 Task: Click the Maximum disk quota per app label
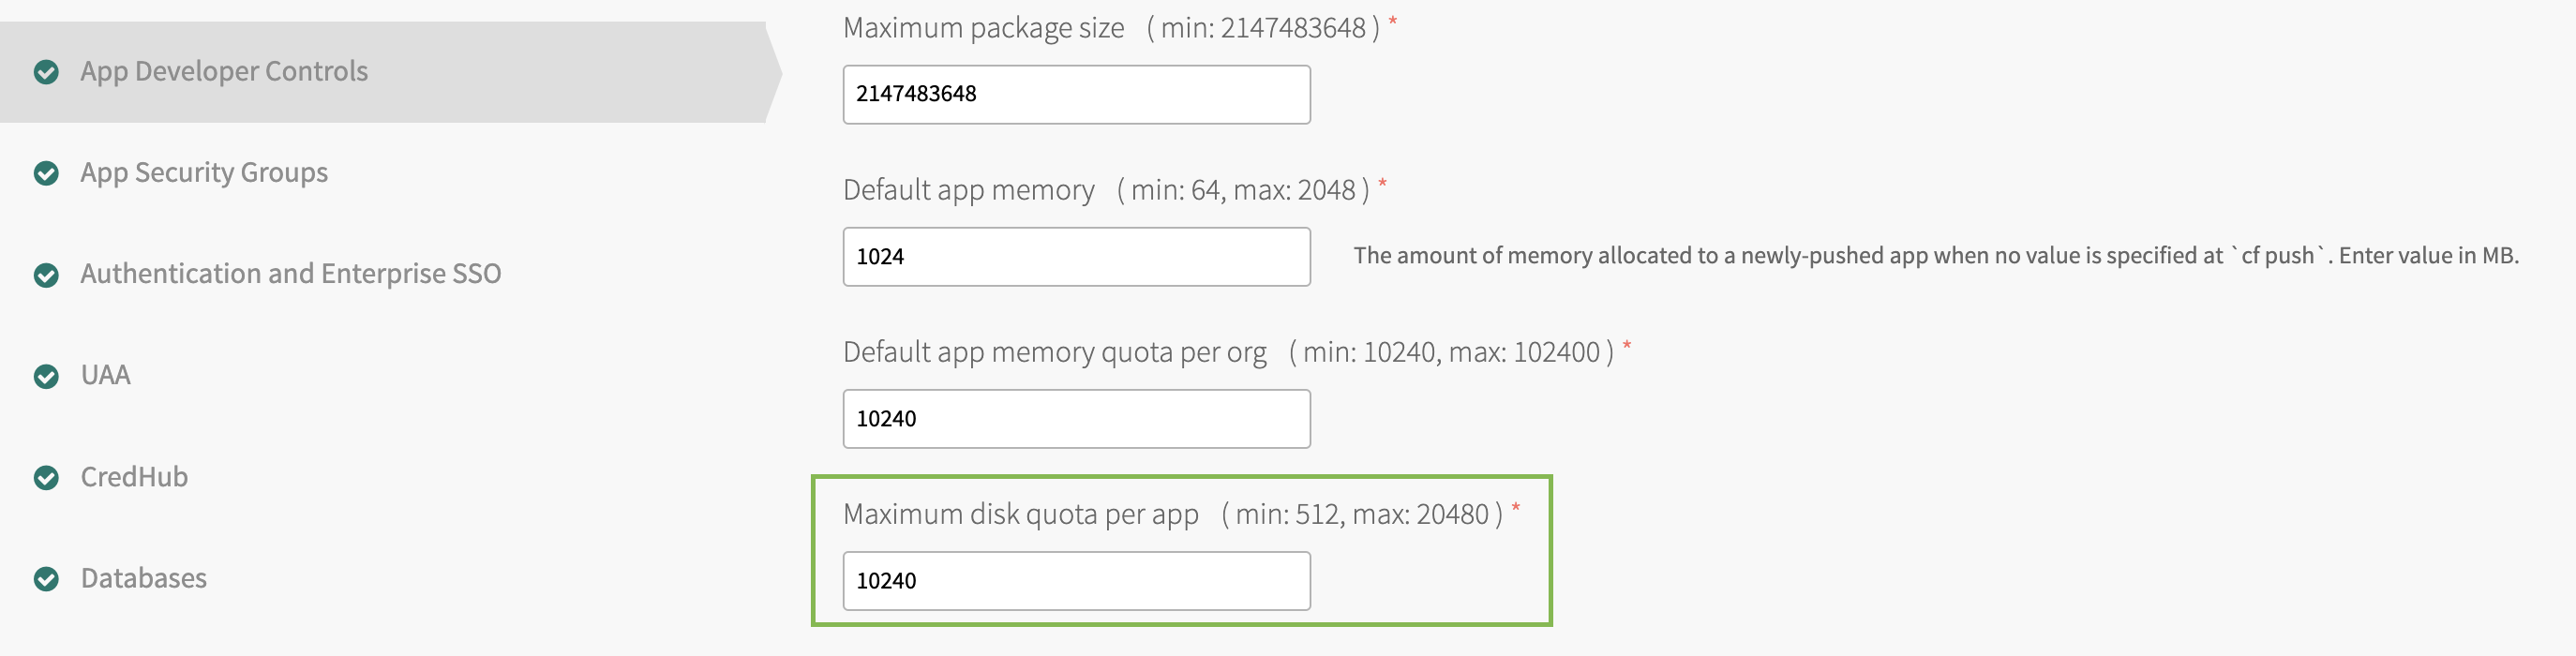(x=1020, y=514)
